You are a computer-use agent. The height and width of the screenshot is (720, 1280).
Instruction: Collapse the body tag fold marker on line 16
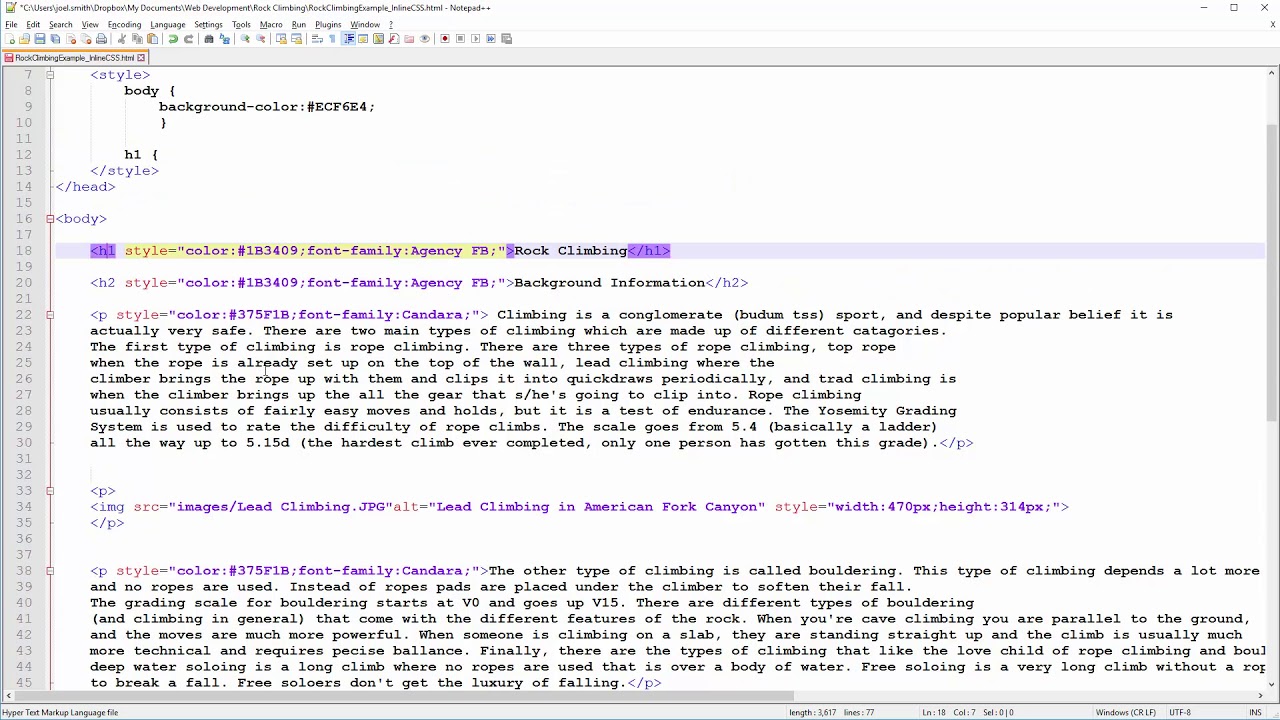click(50, 219)
